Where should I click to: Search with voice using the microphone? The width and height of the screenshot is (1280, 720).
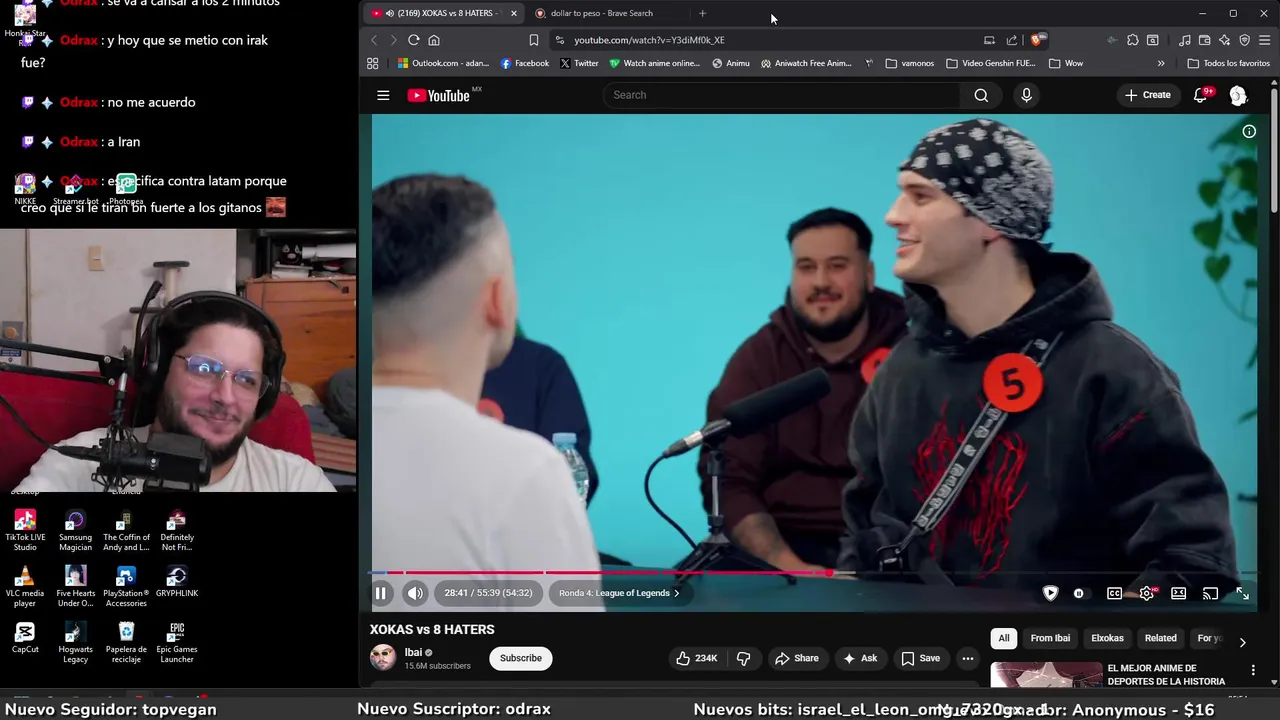(x=1026, y=95)
